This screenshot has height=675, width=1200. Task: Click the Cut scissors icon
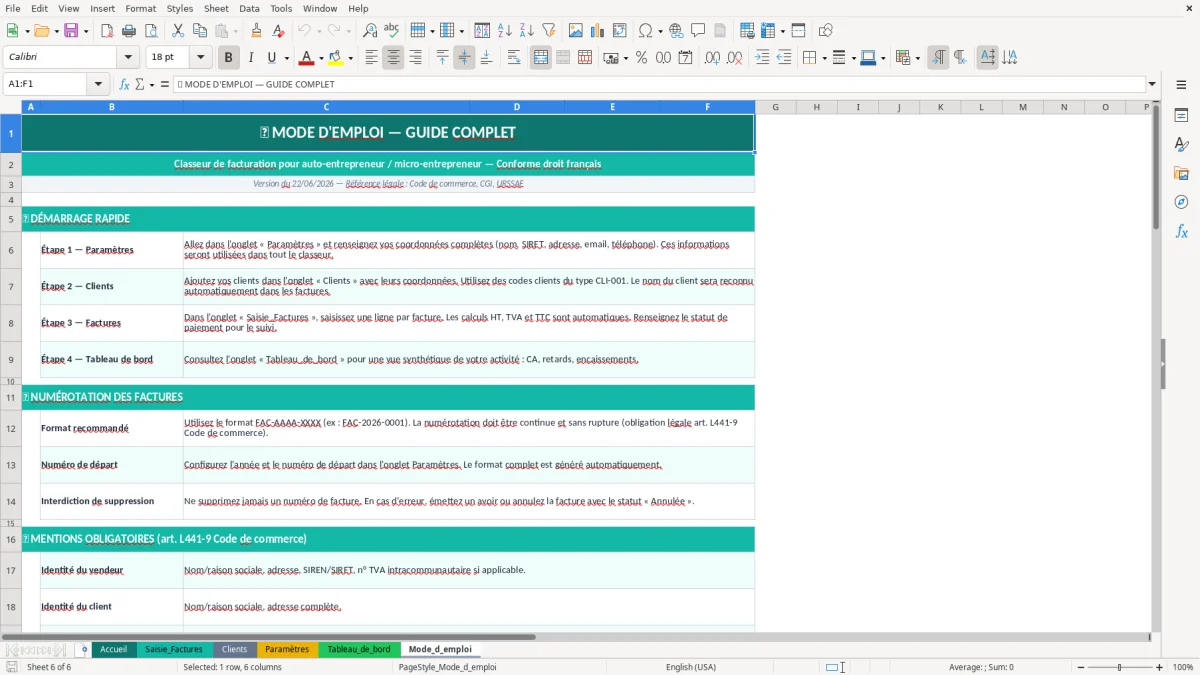coord(177,31)
